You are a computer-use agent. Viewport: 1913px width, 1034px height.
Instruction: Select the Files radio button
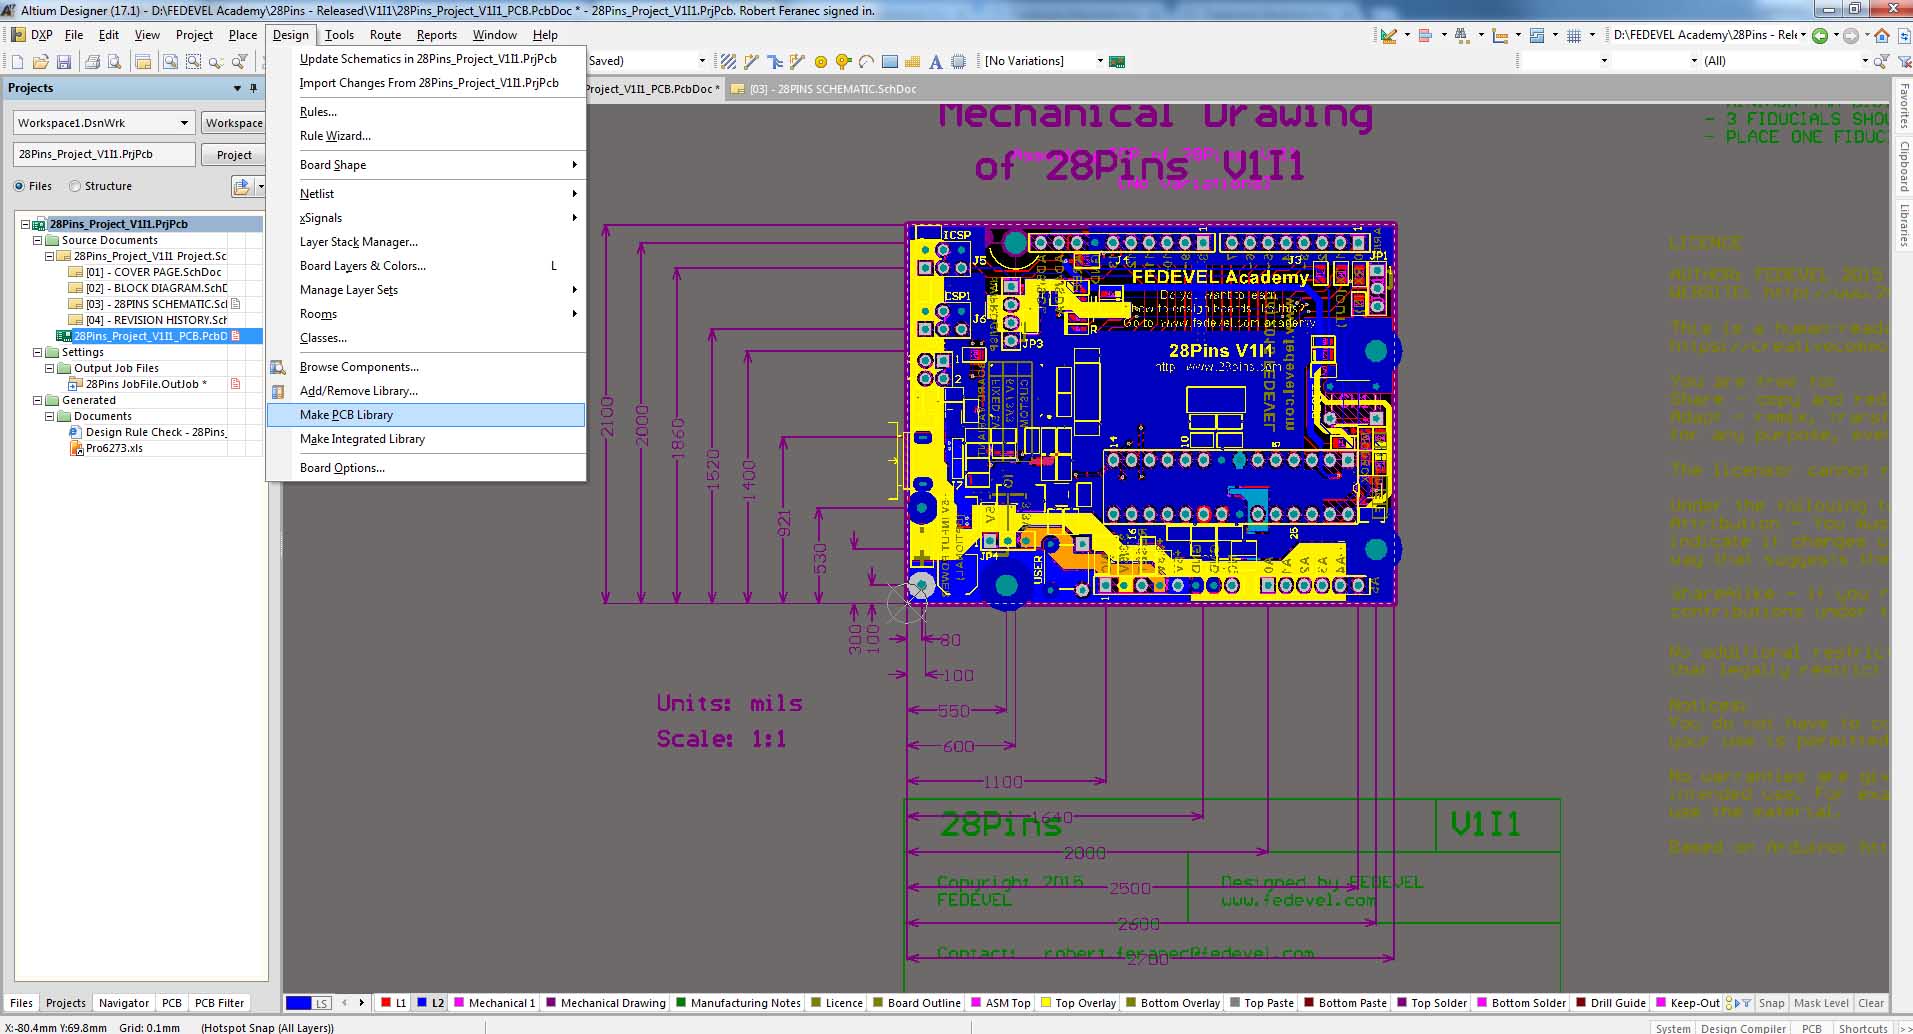[20, 186]
